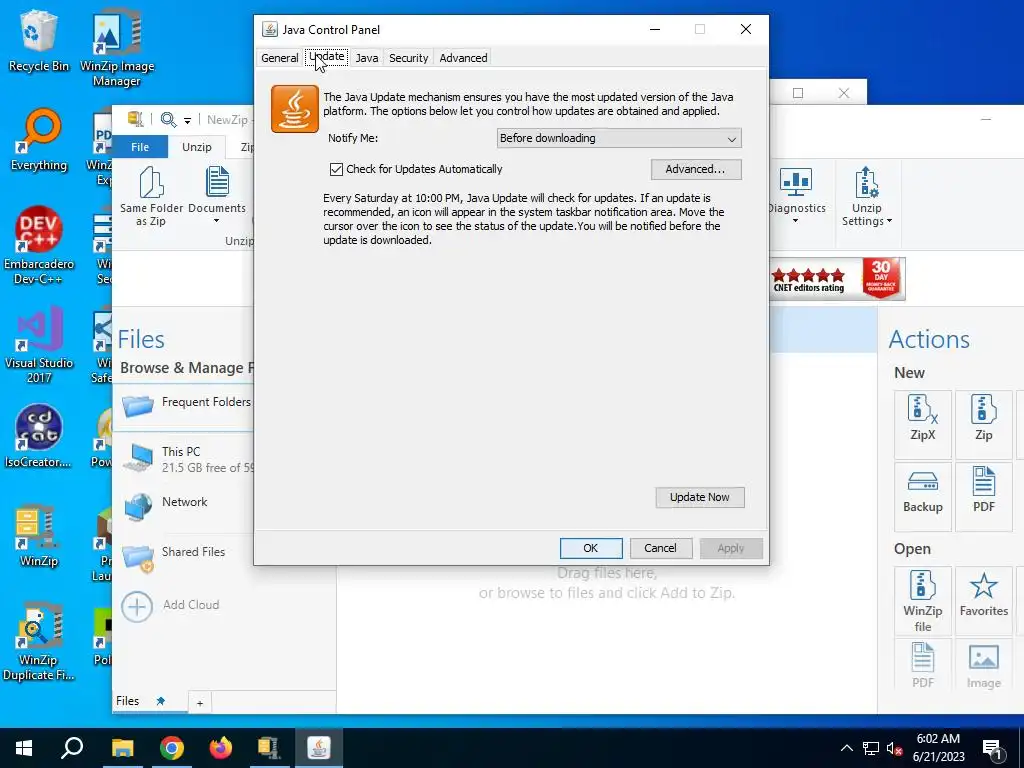The image size is (1024, 768).
Task: Open the General tab in Java Control Panel
Action: coord(280,57)
